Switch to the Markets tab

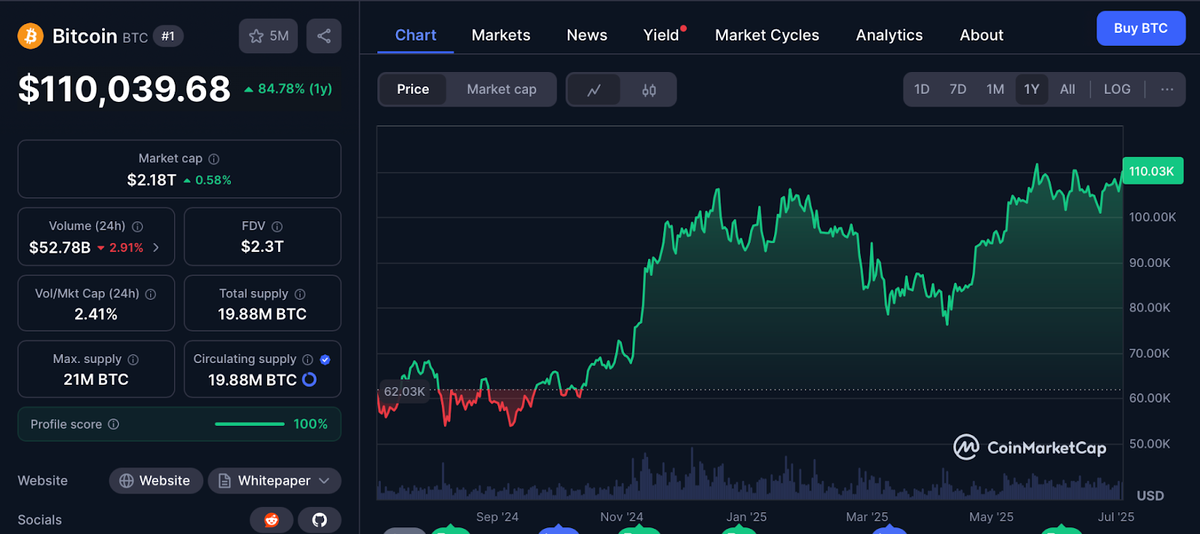[501, 35]
